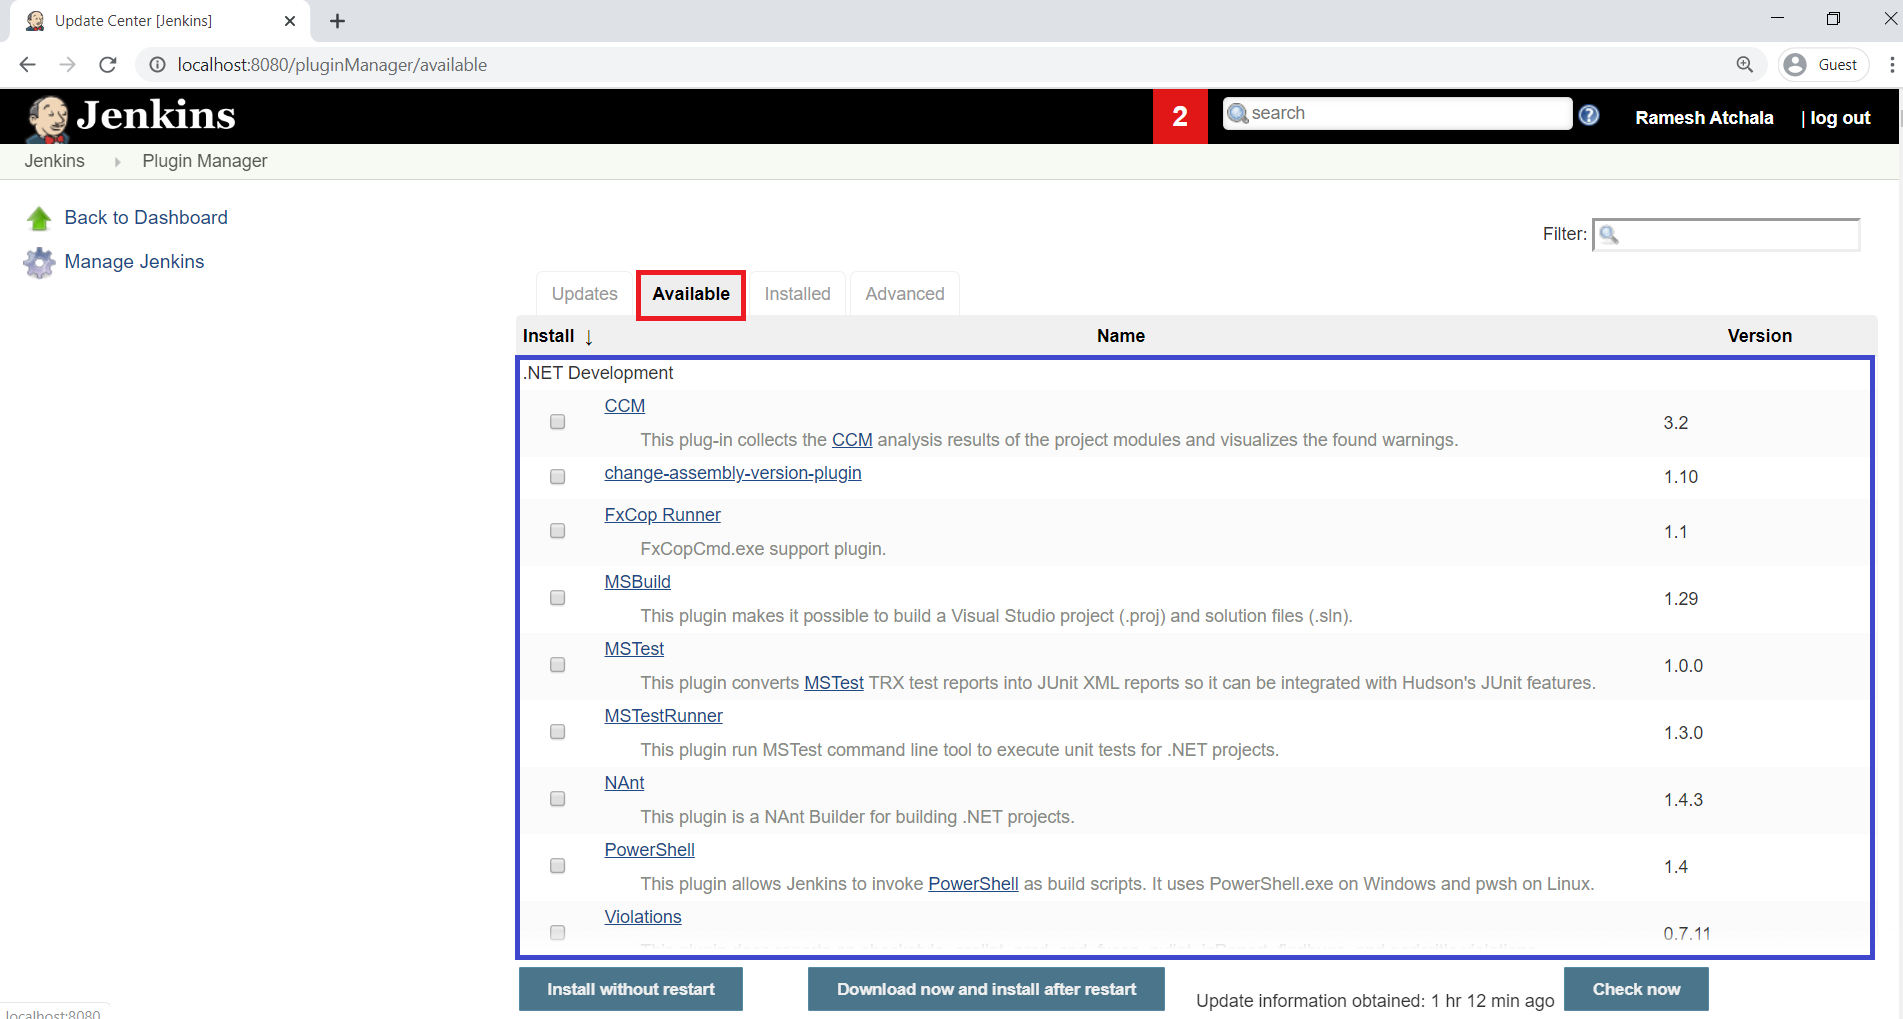Viewport: 1903px width, 1019px height.
Task: Click the Install column sort arrow
Action: tap(589, 337)
